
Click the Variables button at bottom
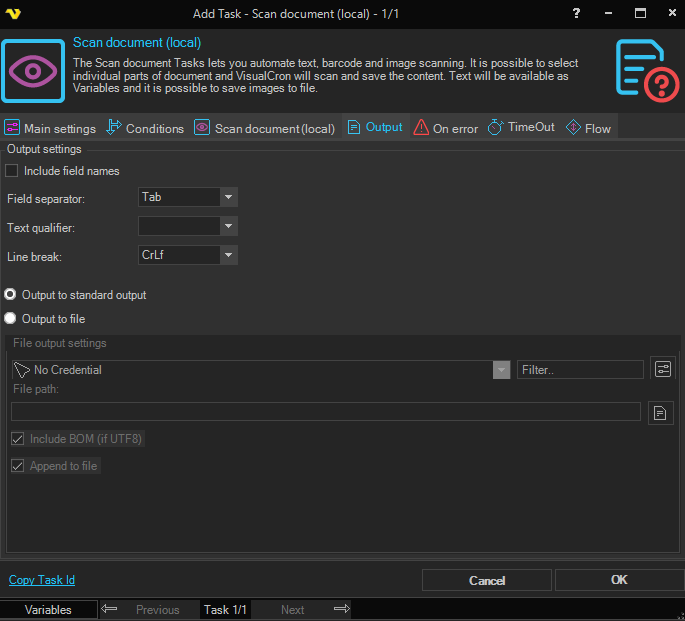click(x=48, y=609)
